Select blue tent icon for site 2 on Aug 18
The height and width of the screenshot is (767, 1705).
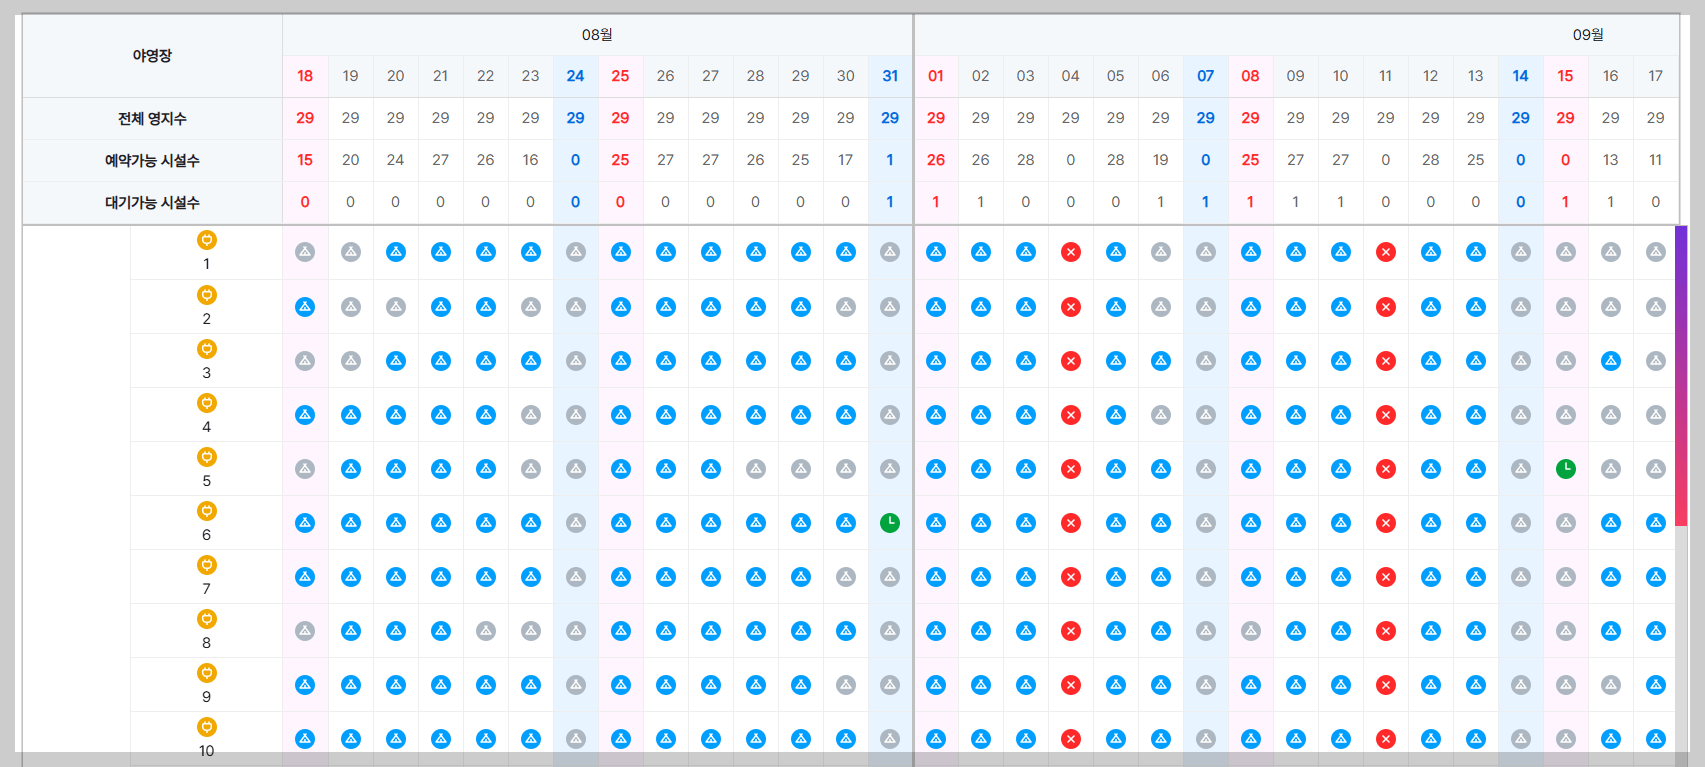[305, 307]
